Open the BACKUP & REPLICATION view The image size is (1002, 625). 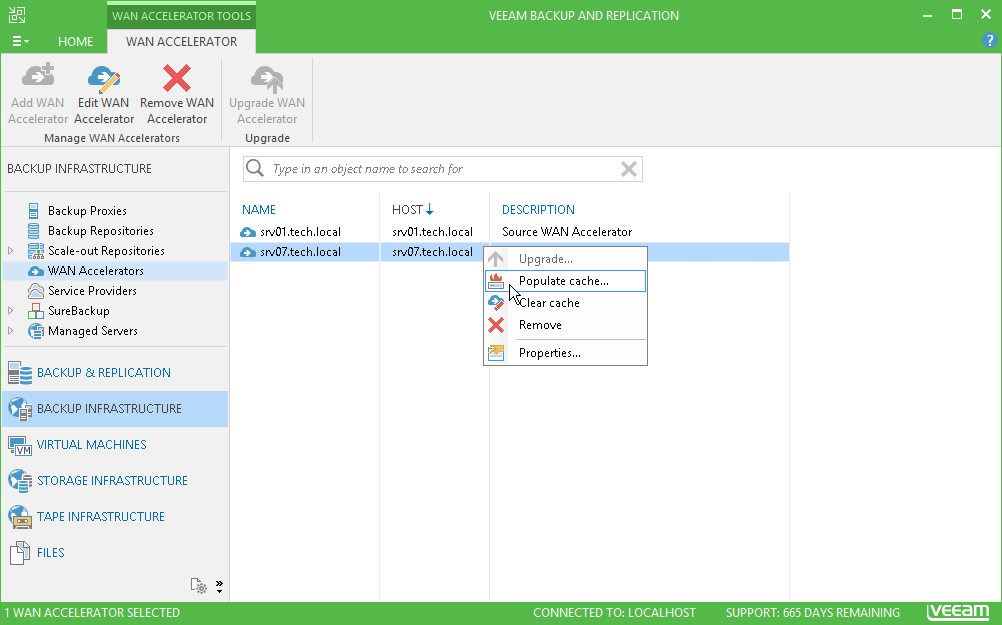(115, 373)
